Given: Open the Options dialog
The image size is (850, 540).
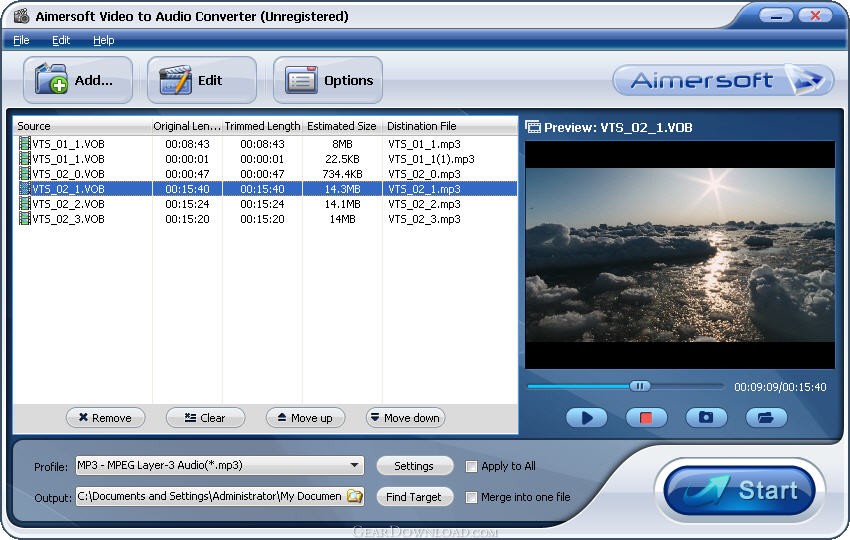Looking at the screenshot, I should 328,80.
